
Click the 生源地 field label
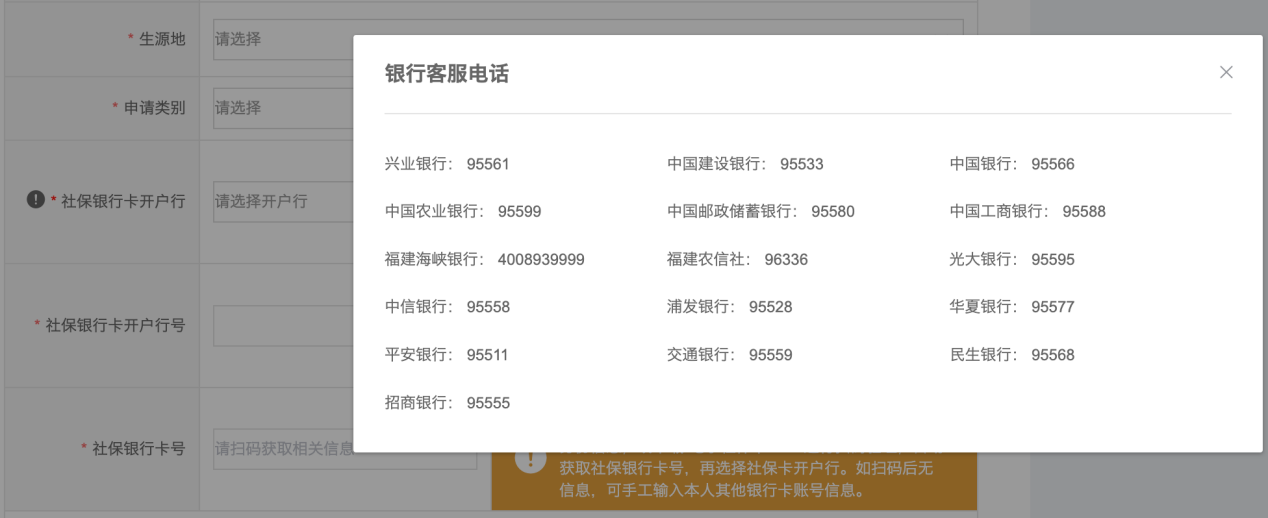(162, 39)
